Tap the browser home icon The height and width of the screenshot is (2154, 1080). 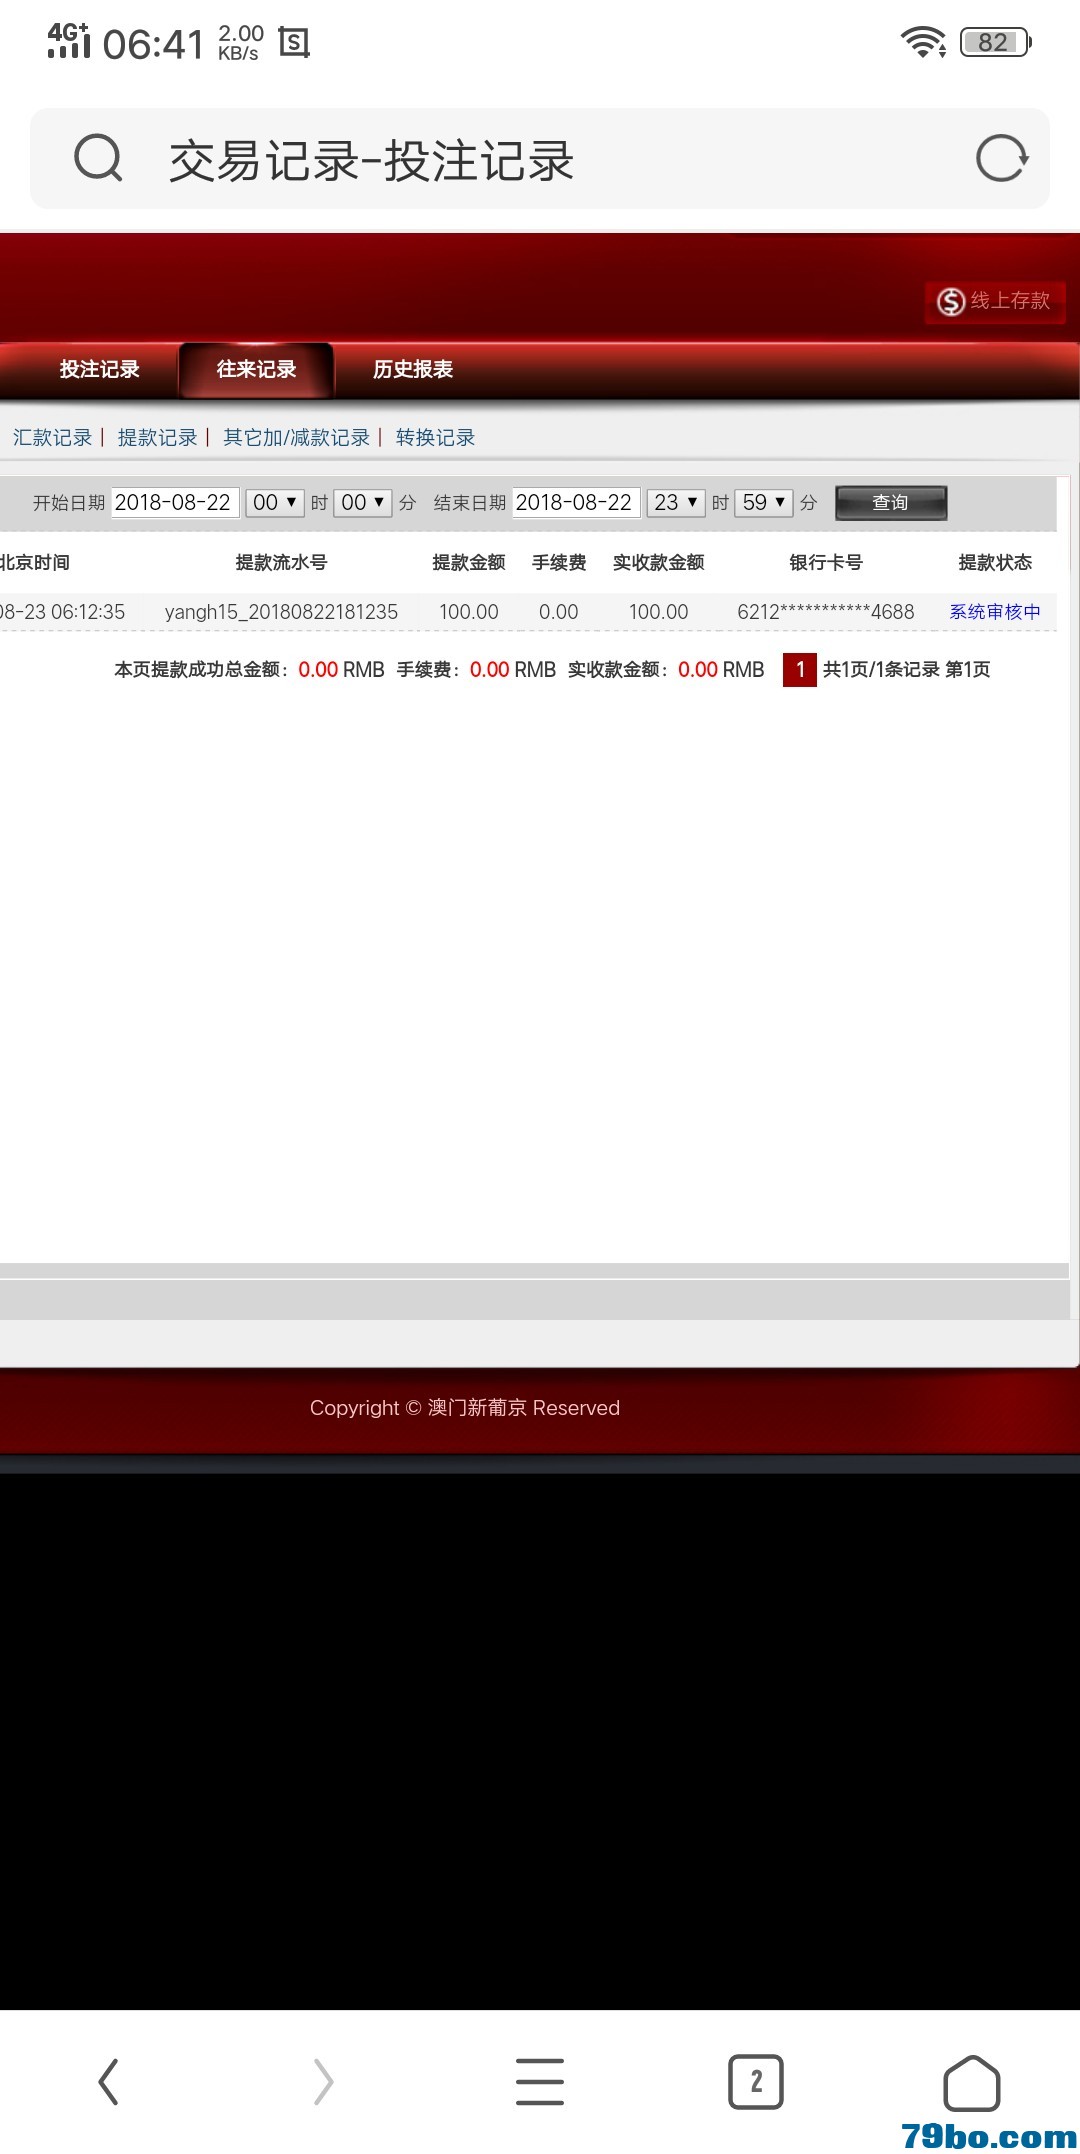[x=971, y=2082]
